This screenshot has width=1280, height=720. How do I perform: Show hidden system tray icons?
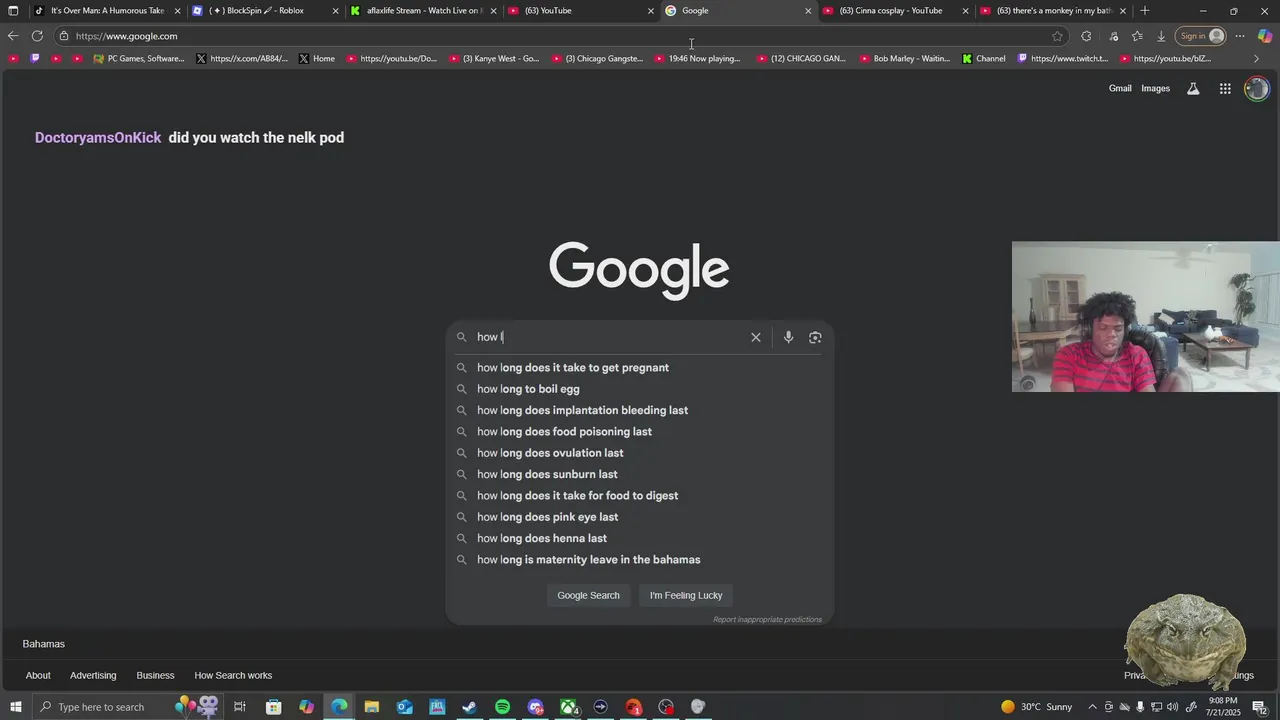1092,707
